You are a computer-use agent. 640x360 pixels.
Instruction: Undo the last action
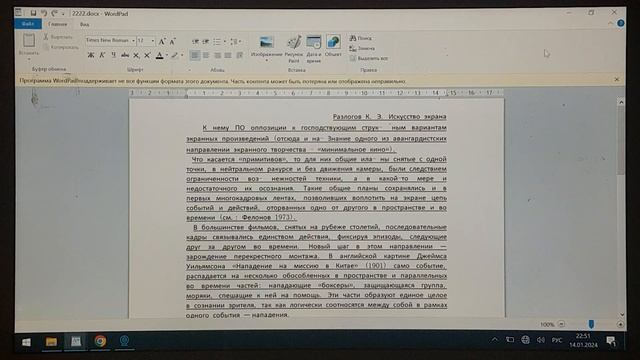pos(44,13)
